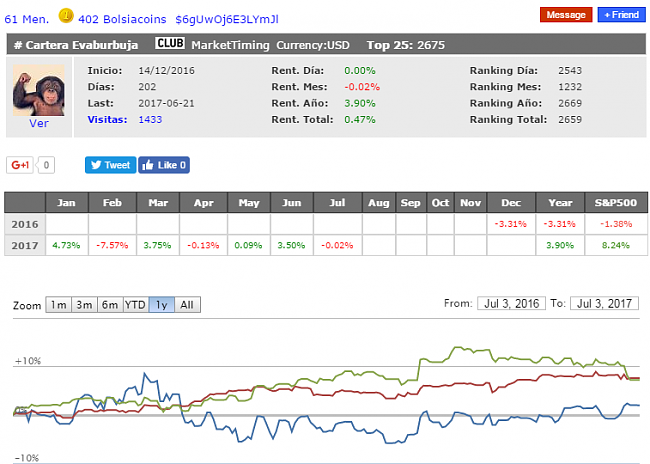Click the MarketTiming label
The width and height of the screenshot is (650, 464).
[230, 45]
